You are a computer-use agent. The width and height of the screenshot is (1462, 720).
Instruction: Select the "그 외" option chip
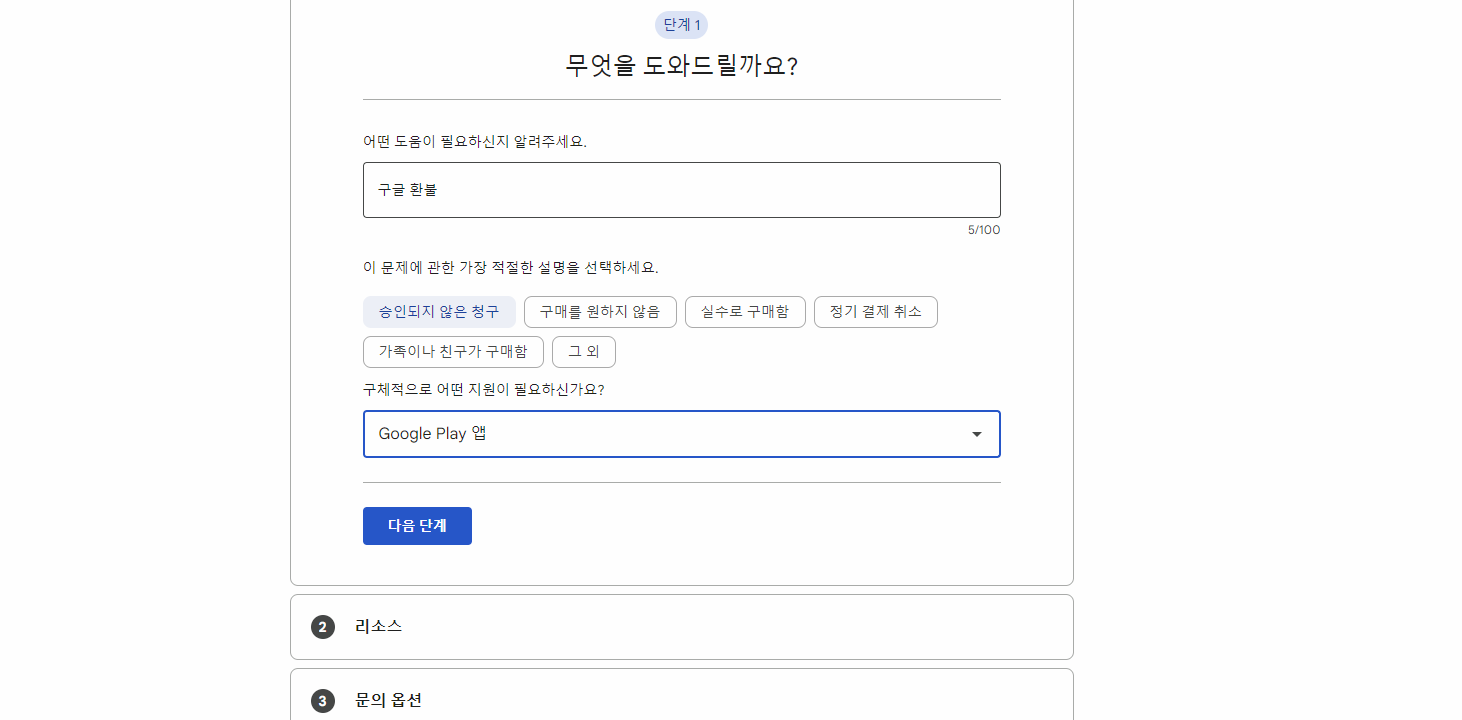(583, 351)
